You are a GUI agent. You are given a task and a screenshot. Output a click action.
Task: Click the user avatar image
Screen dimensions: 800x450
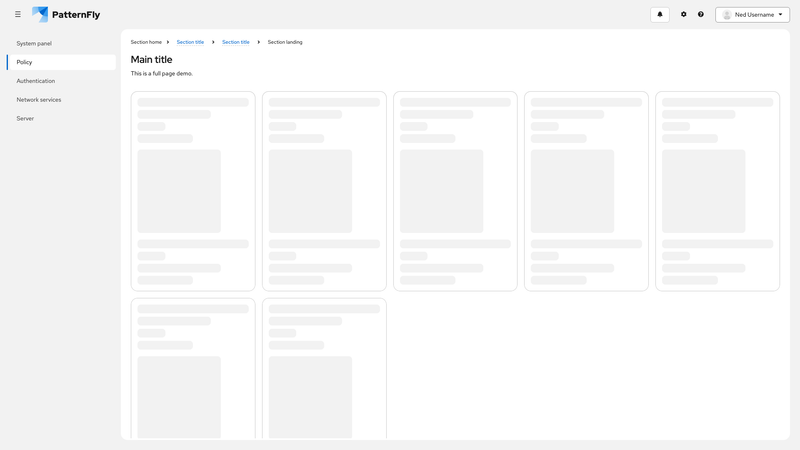pyautogui.click(x=727, y=15)
